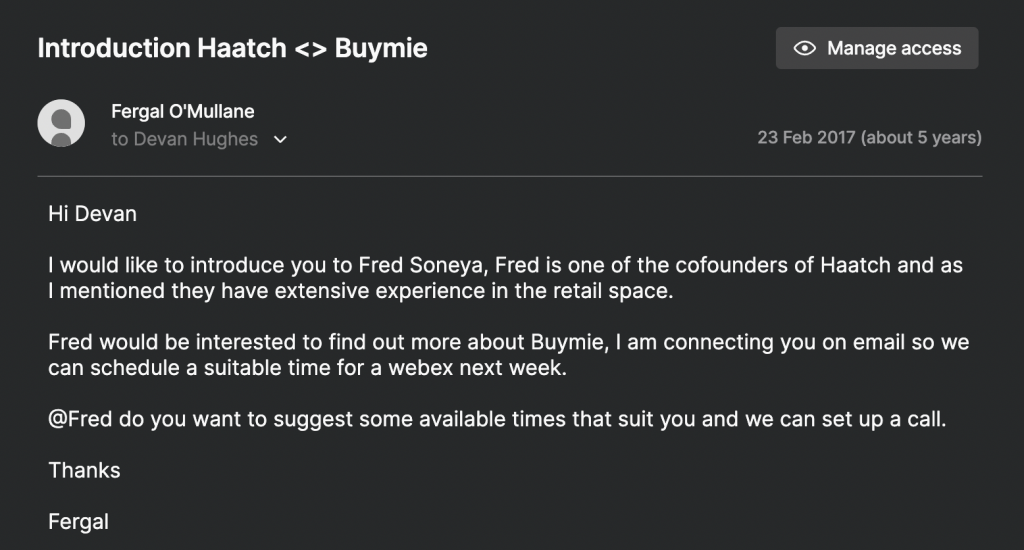The width and height of the screenshot is (1024, 550).
Task: Click the "to Devan Hughes" recipient text
Action: tap(184, 139)
